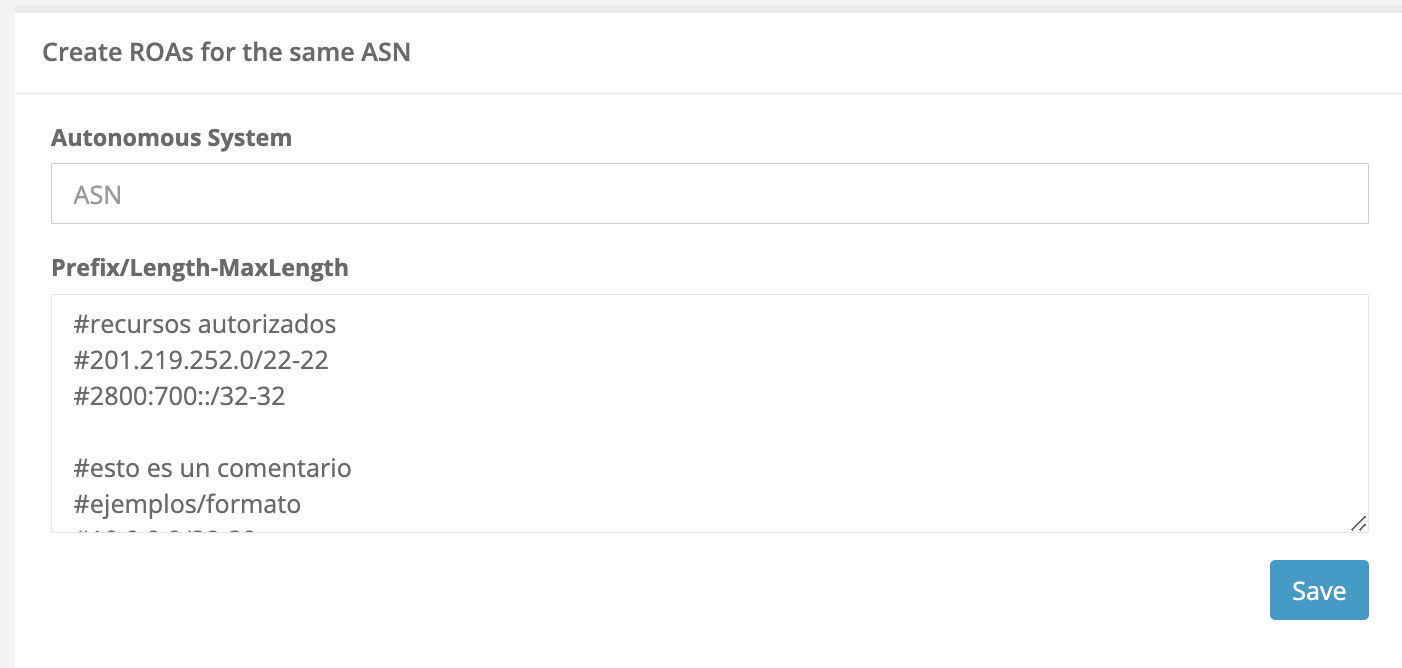Place cursor on the #recursos autorizados line
The height and width of the screenshot is (668, 1402).
[x=205, y=324]
